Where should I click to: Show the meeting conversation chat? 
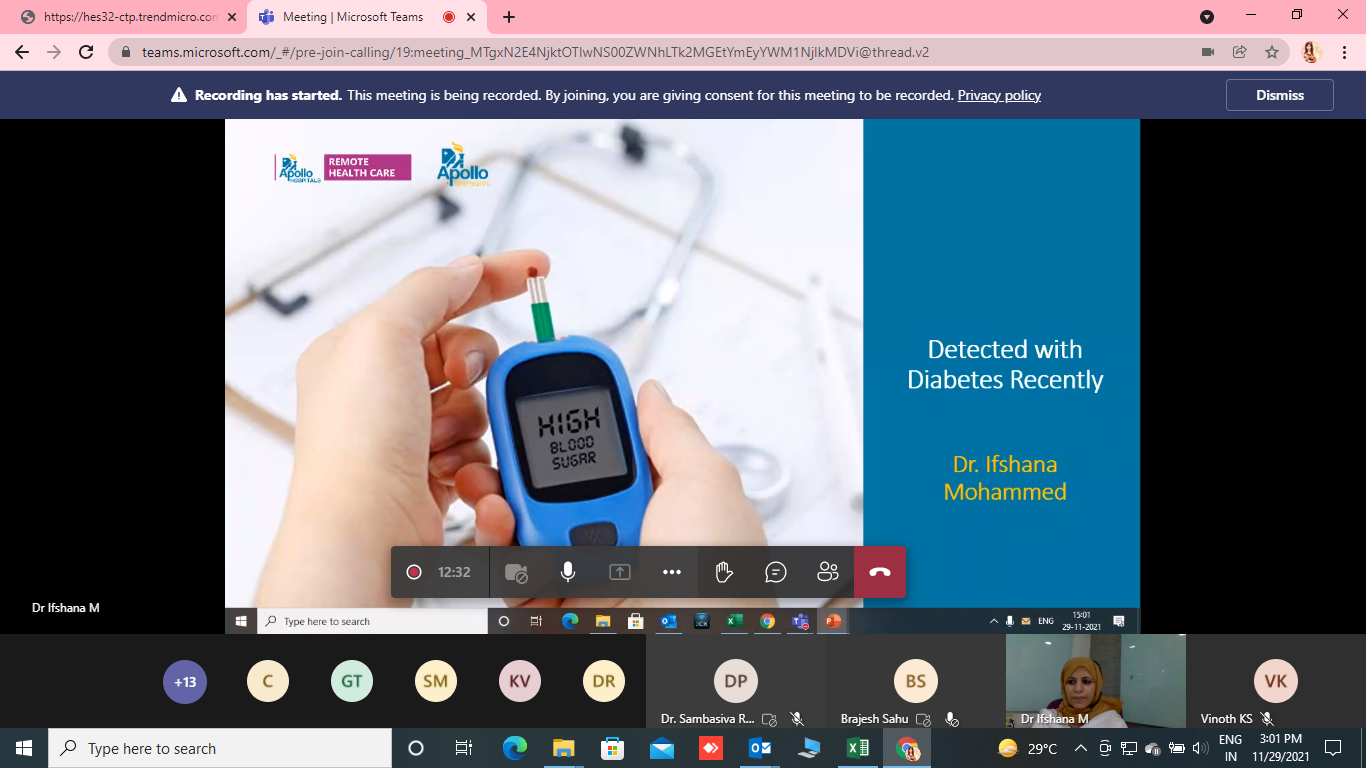point(776,572)
